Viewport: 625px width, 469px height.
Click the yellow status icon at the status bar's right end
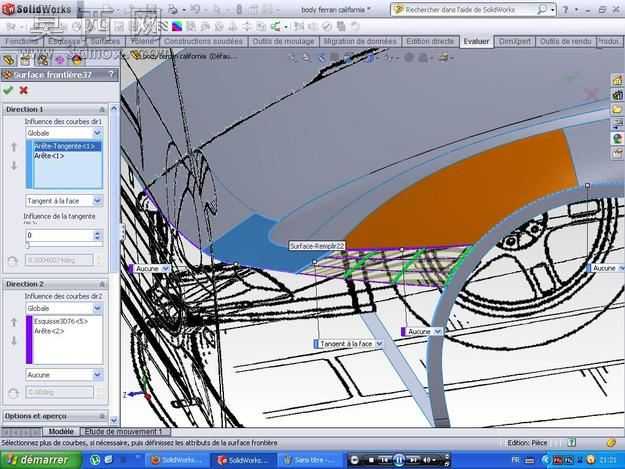click(611, 442)
